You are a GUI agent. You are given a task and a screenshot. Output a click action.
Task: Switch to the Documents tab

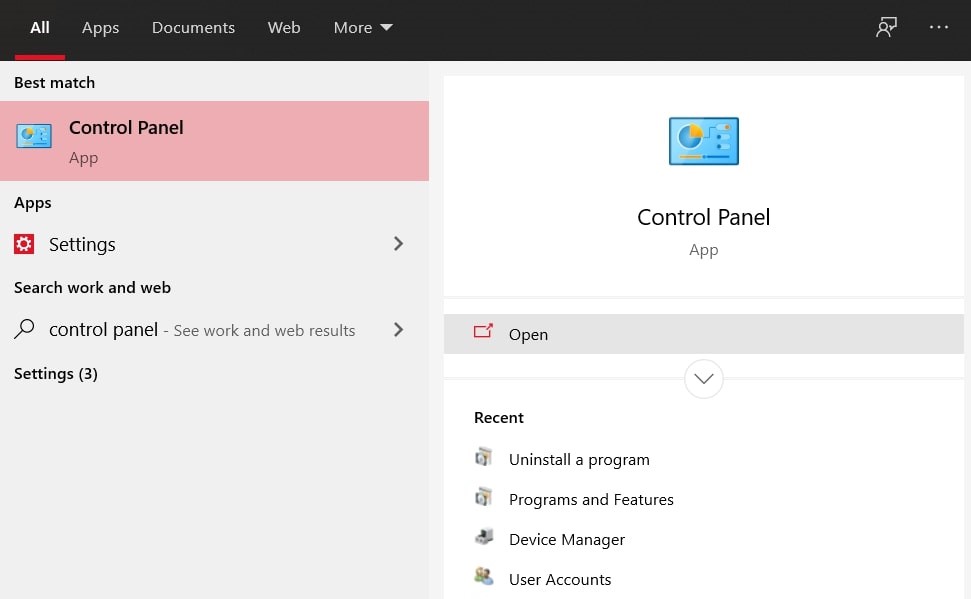pyautogui.click(x=193, y=27)
